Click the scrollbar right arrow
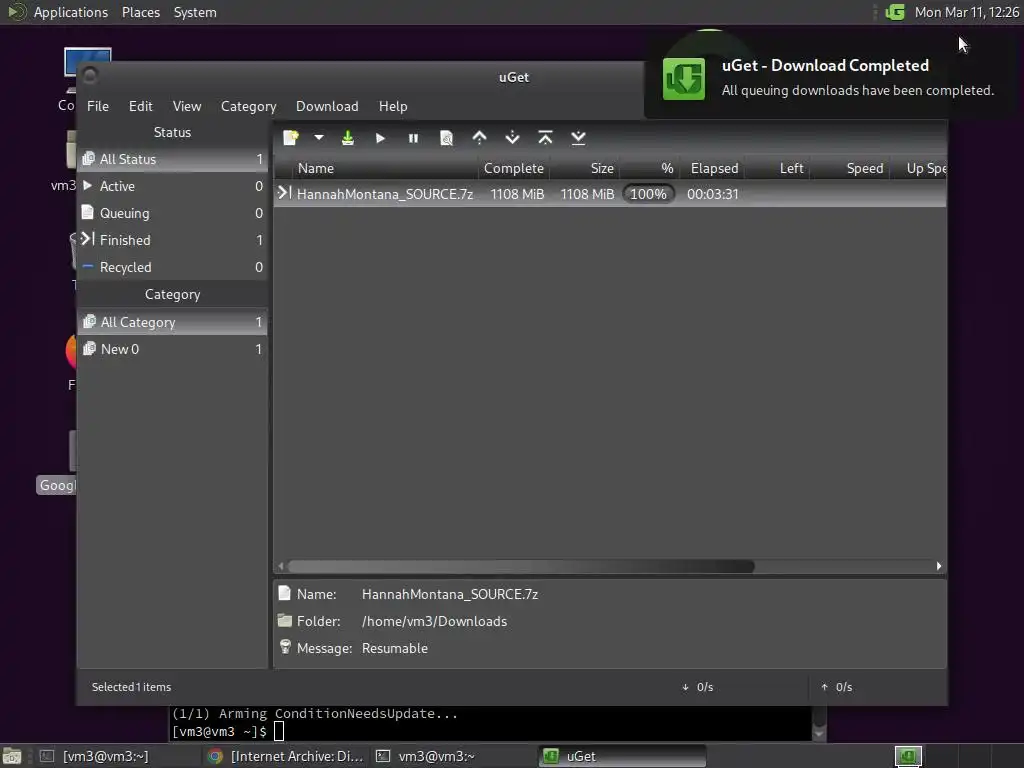1024x768 pixels. click(939, 566)
